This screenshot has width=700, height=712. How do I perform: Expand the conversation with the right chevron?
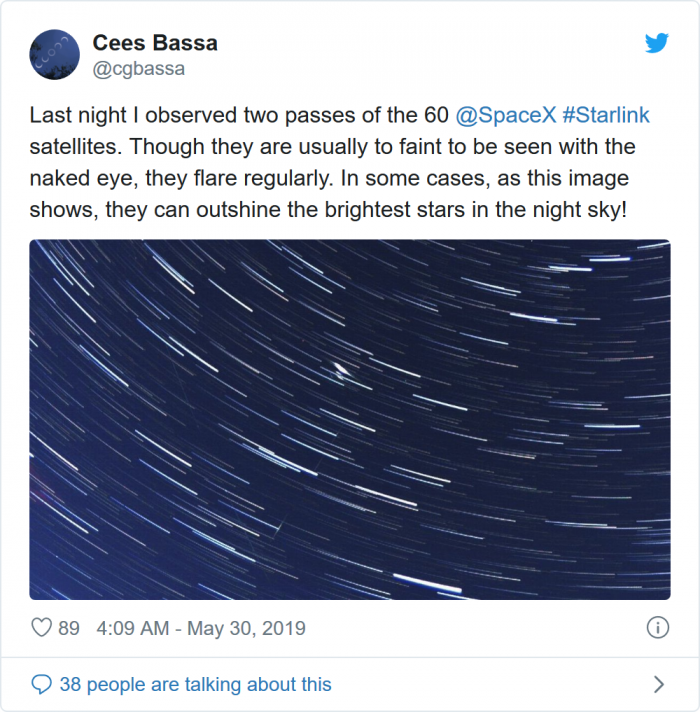click(x=658, y=685)
